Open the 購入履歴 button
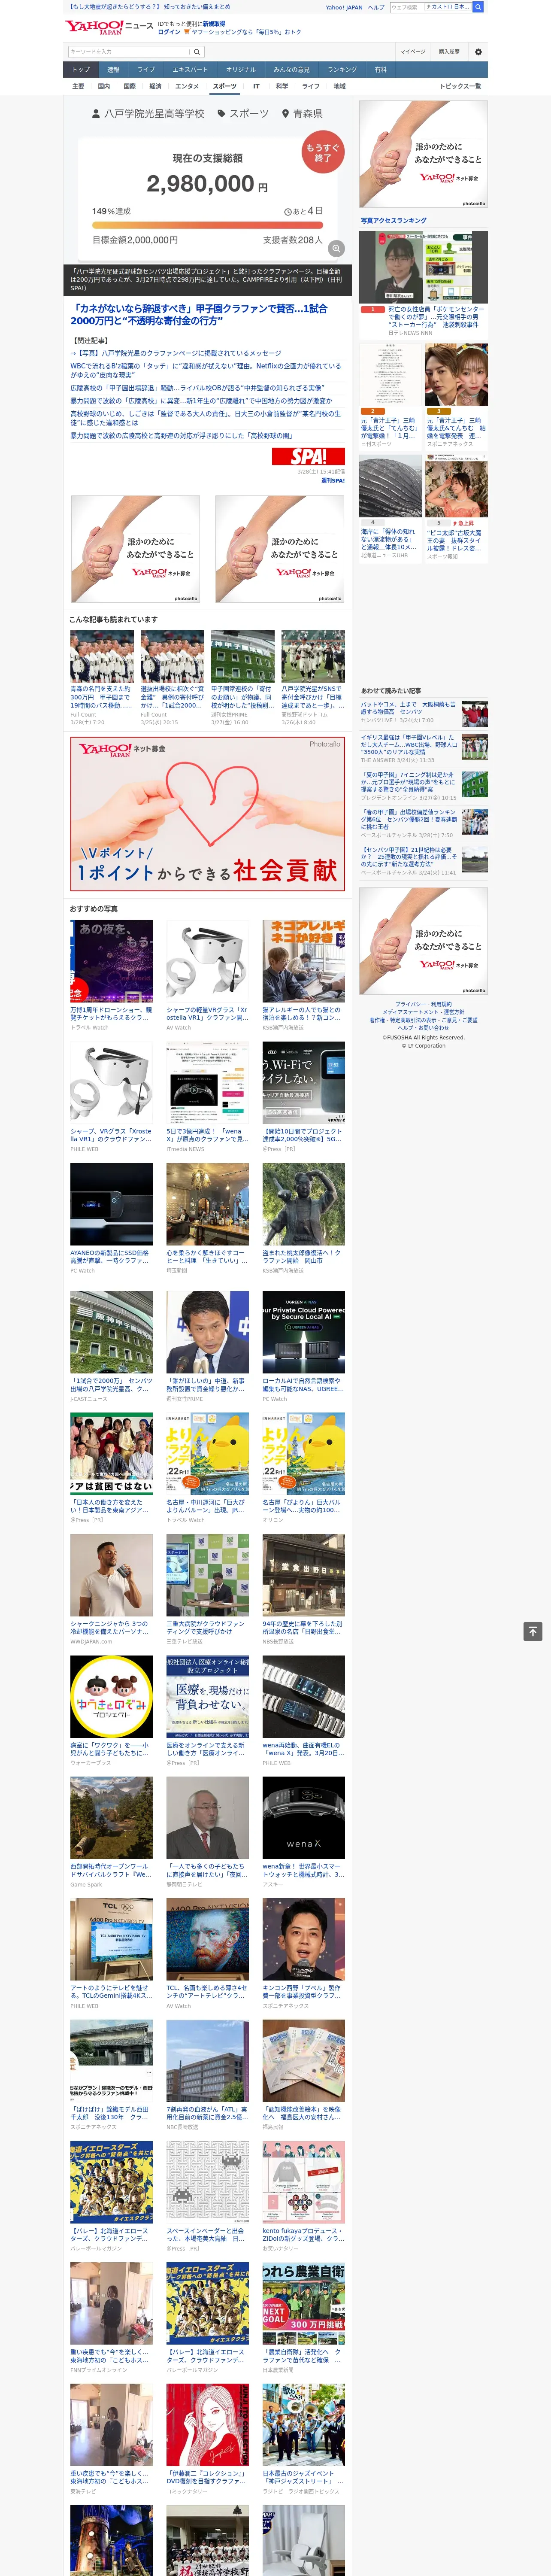The width and height of the screenshot is (551, 2576). (x=449, y=52)
